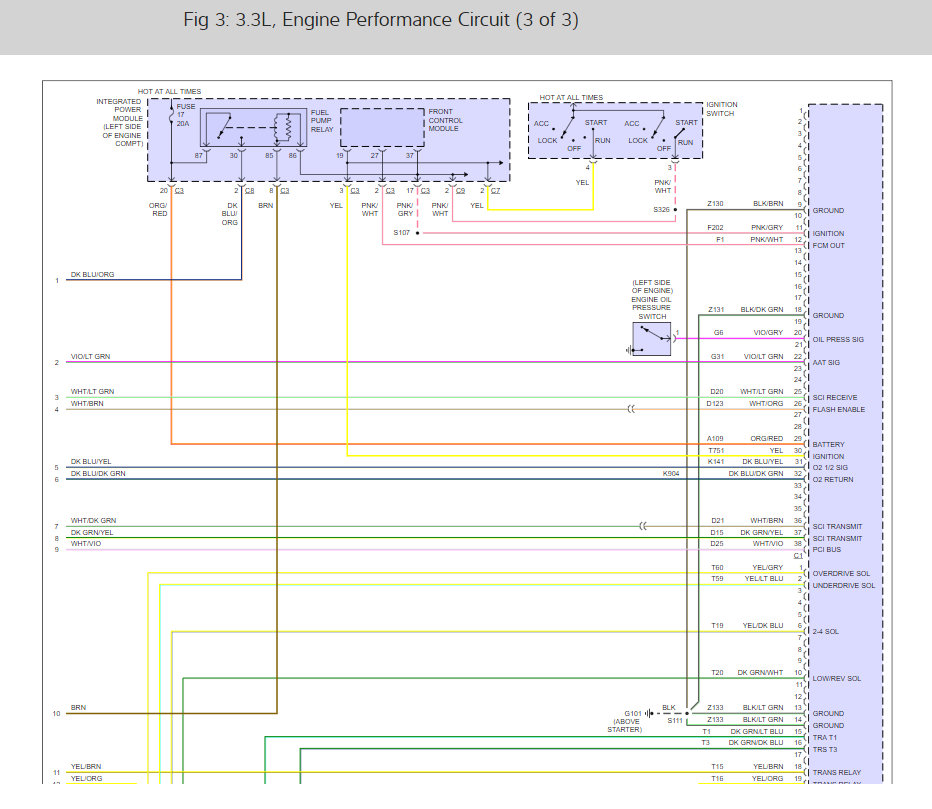Click the 'BLK/DK GRN' wire color label
Viewport: 932px width, 809px height.
click(761, 309)
